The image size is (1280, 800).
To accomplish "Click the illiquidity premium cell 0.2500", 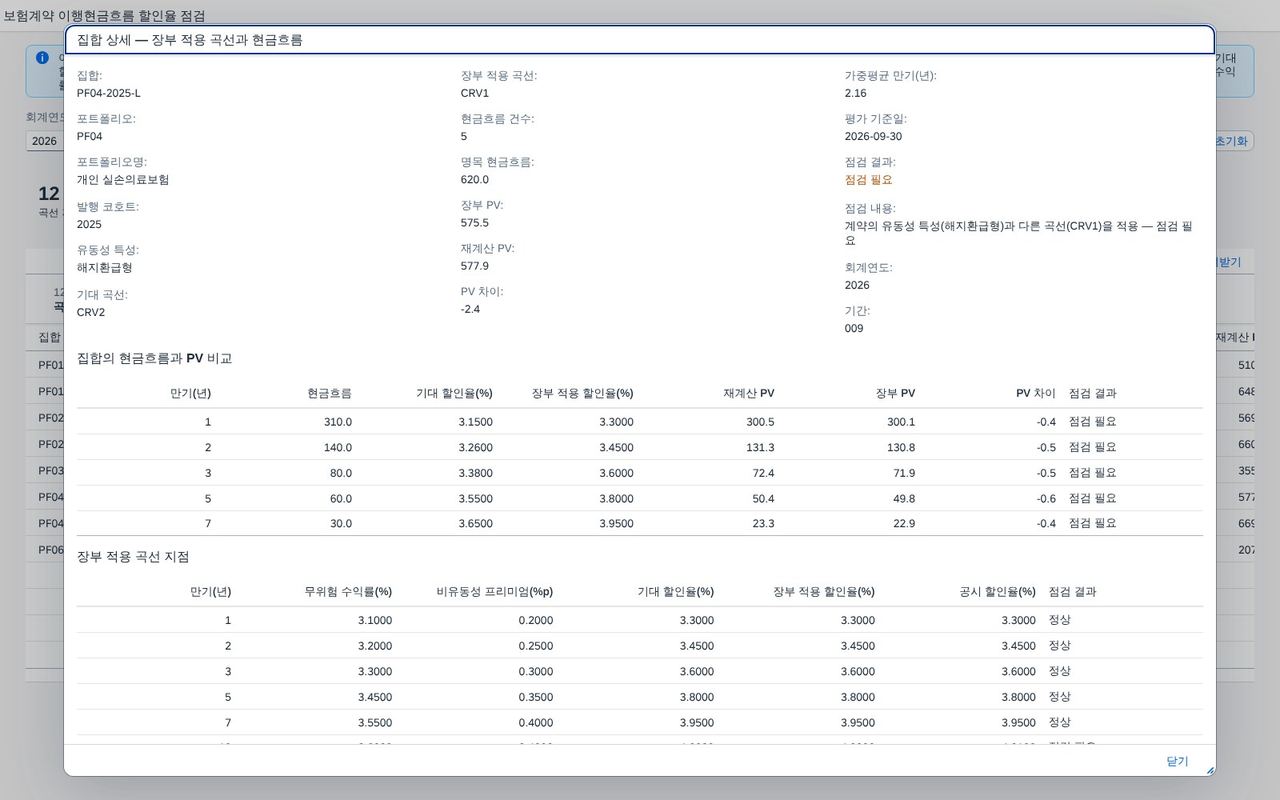I will click(535, 646).
